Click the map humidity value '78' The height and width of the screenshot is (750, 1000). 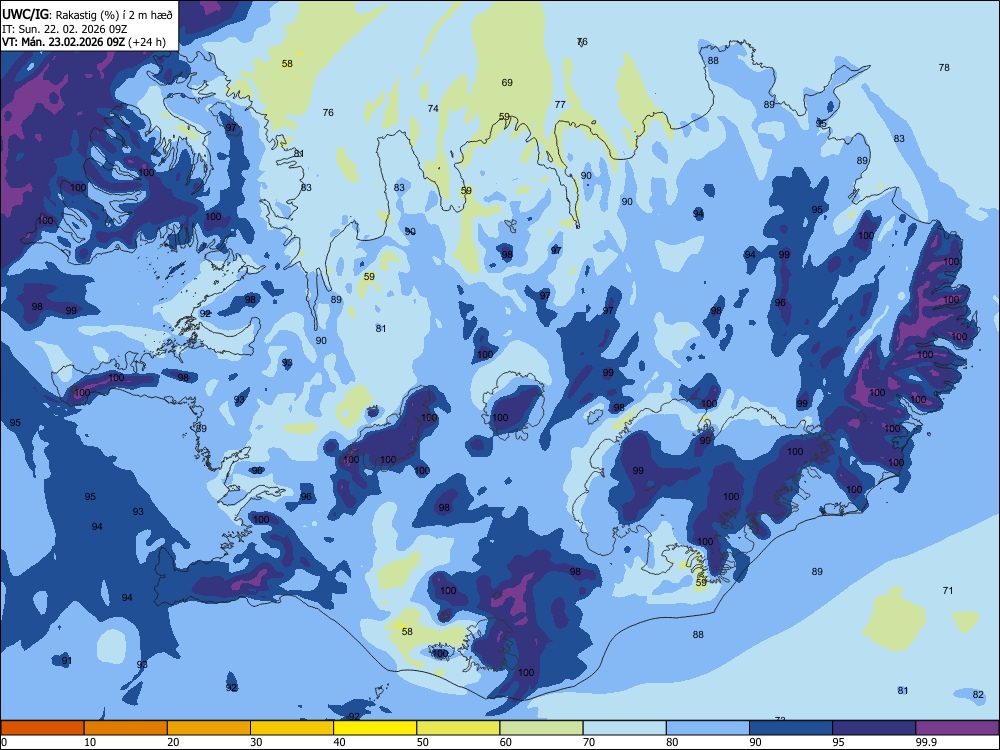click(x=945, y=67)
